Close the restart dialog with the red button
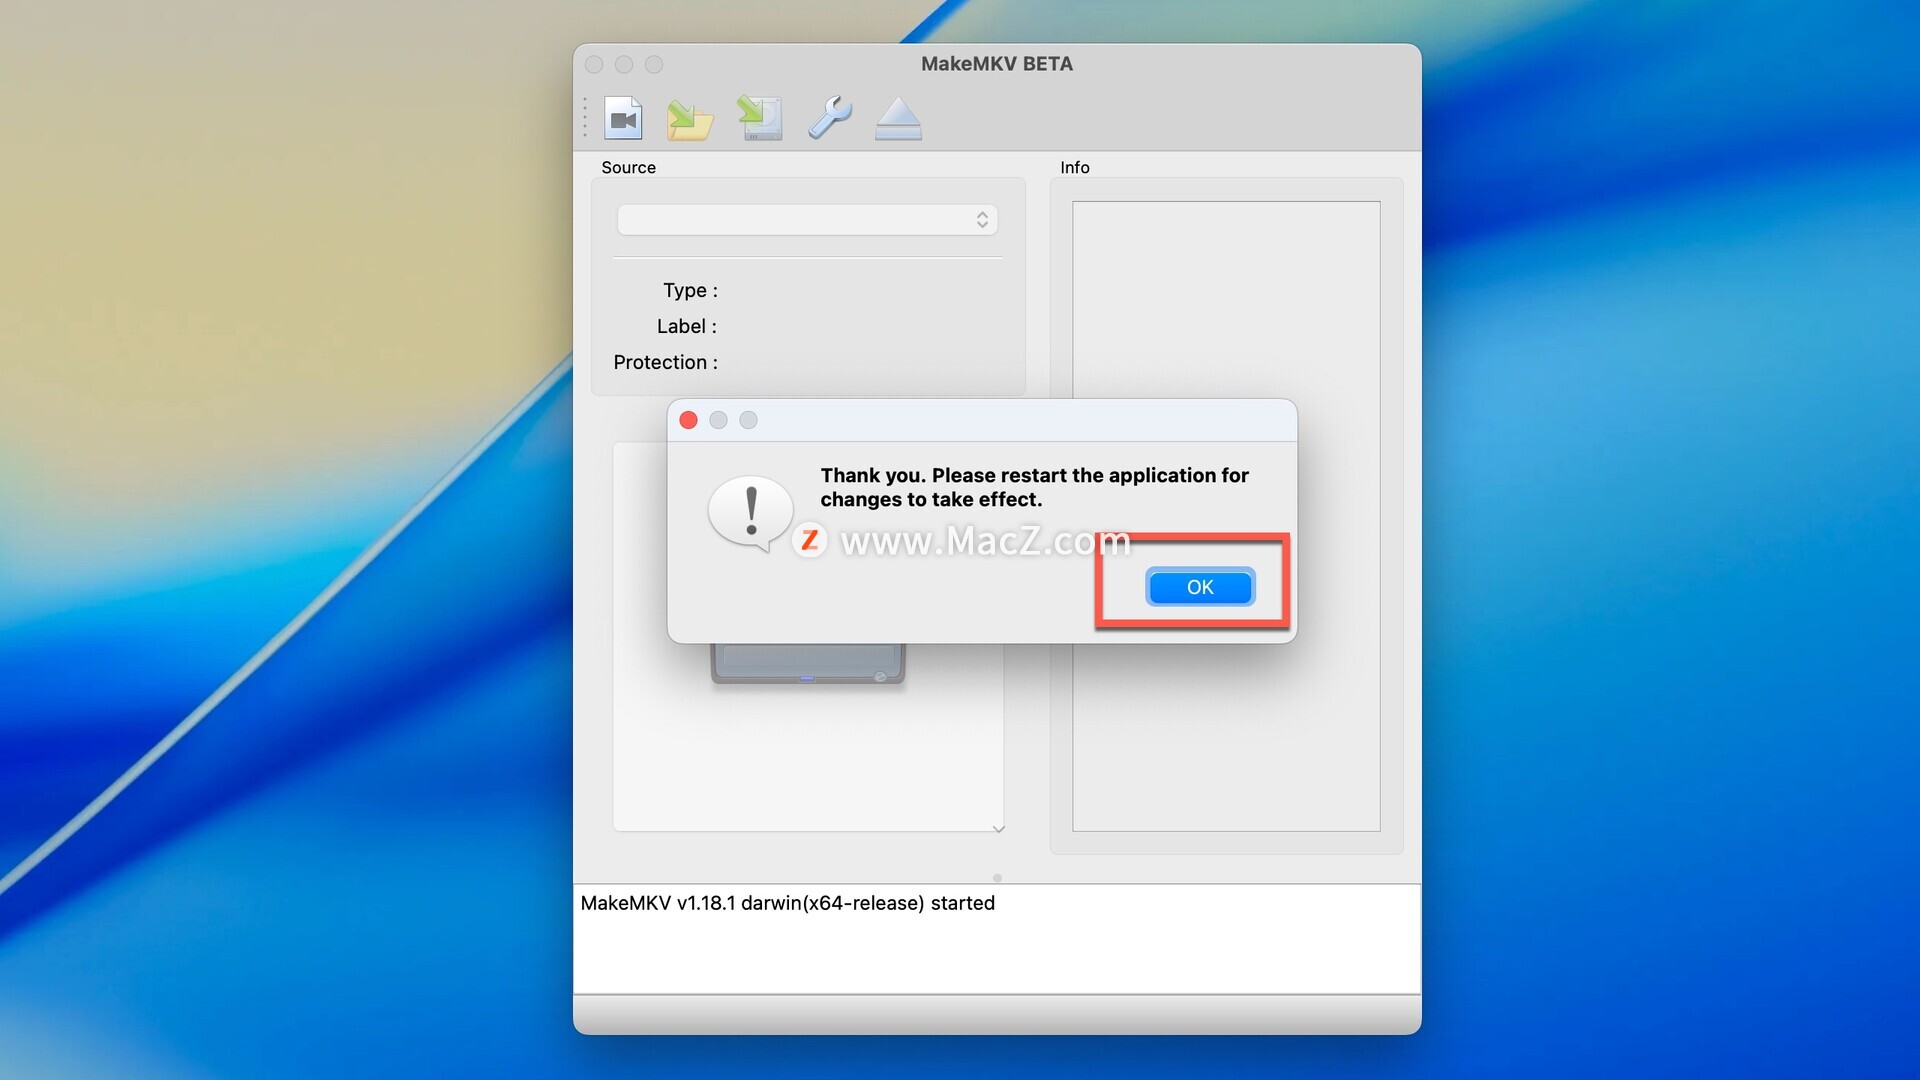This screenshot has width=1920, height=1080. (x=688, y=420)
